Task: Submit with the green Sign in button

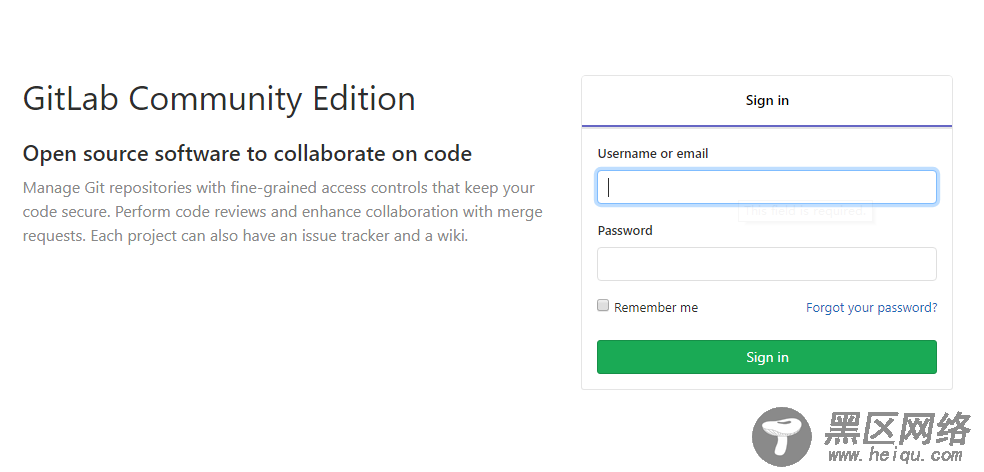Action: (767, 357)
